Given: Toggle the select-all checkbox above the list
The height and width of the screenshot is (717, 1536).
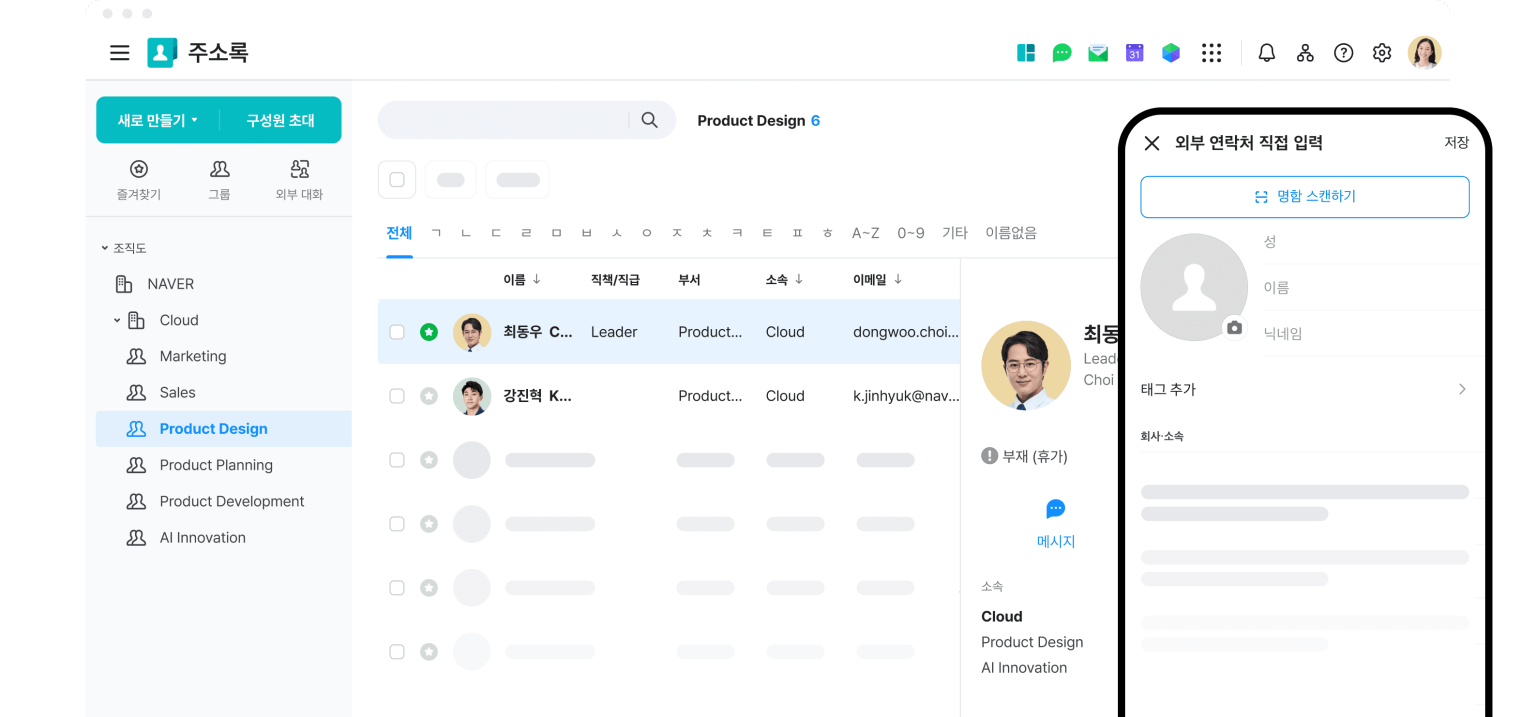Looking at the screenshot, I should pyautogui.click(x=397, y=180).
